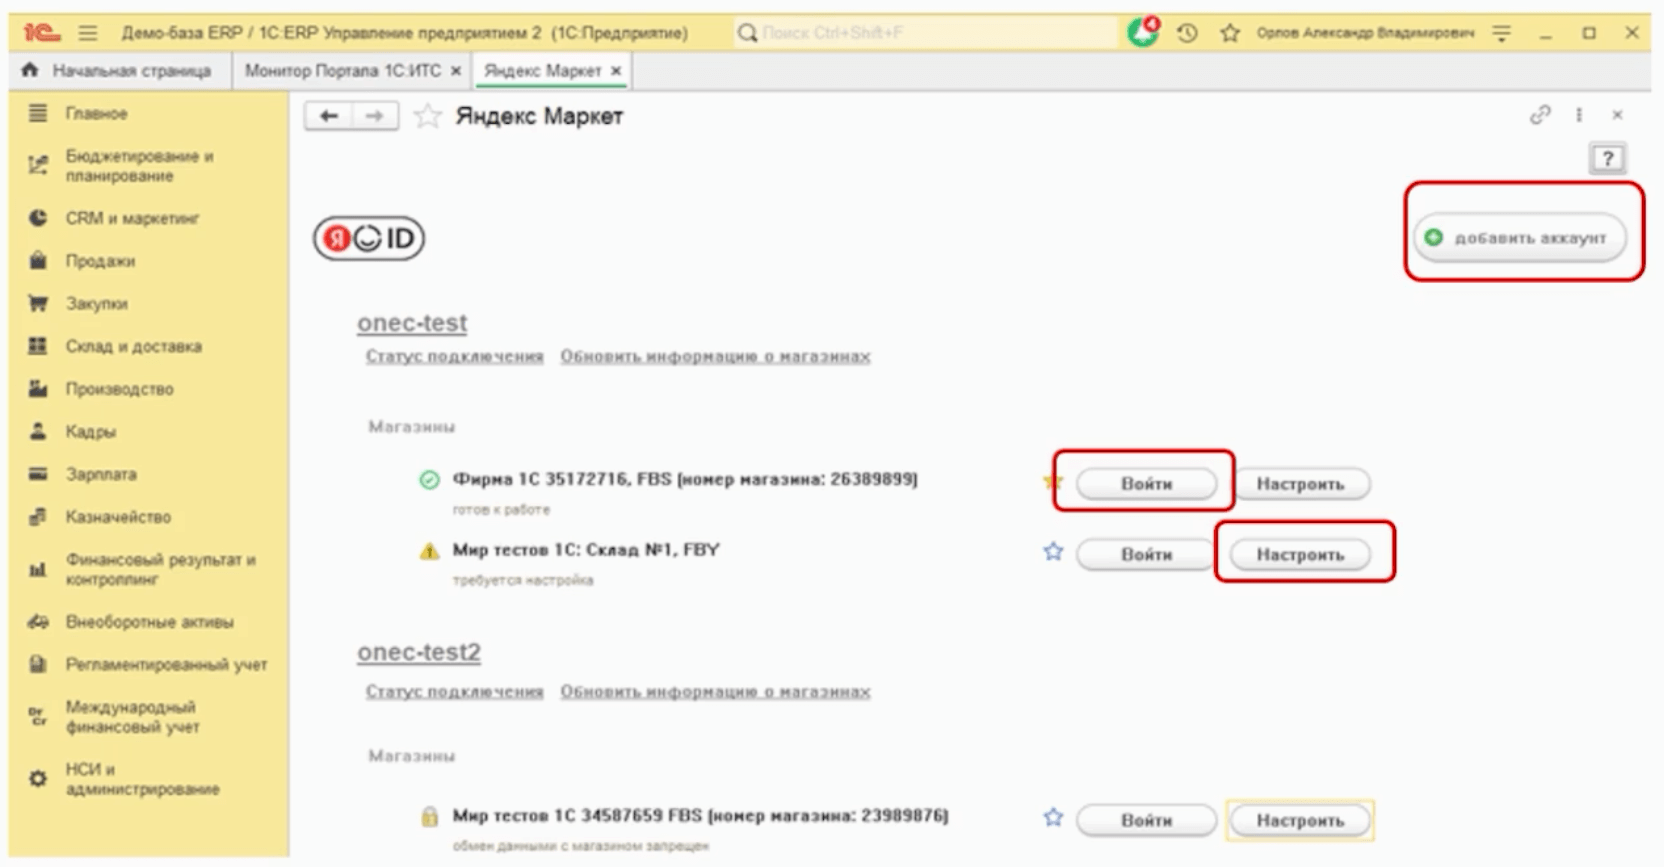Image resolution: width=1664 pixels, height=867 pixels.
Task: Open Статус подключения under onec-test
Action: click(454, 356)
